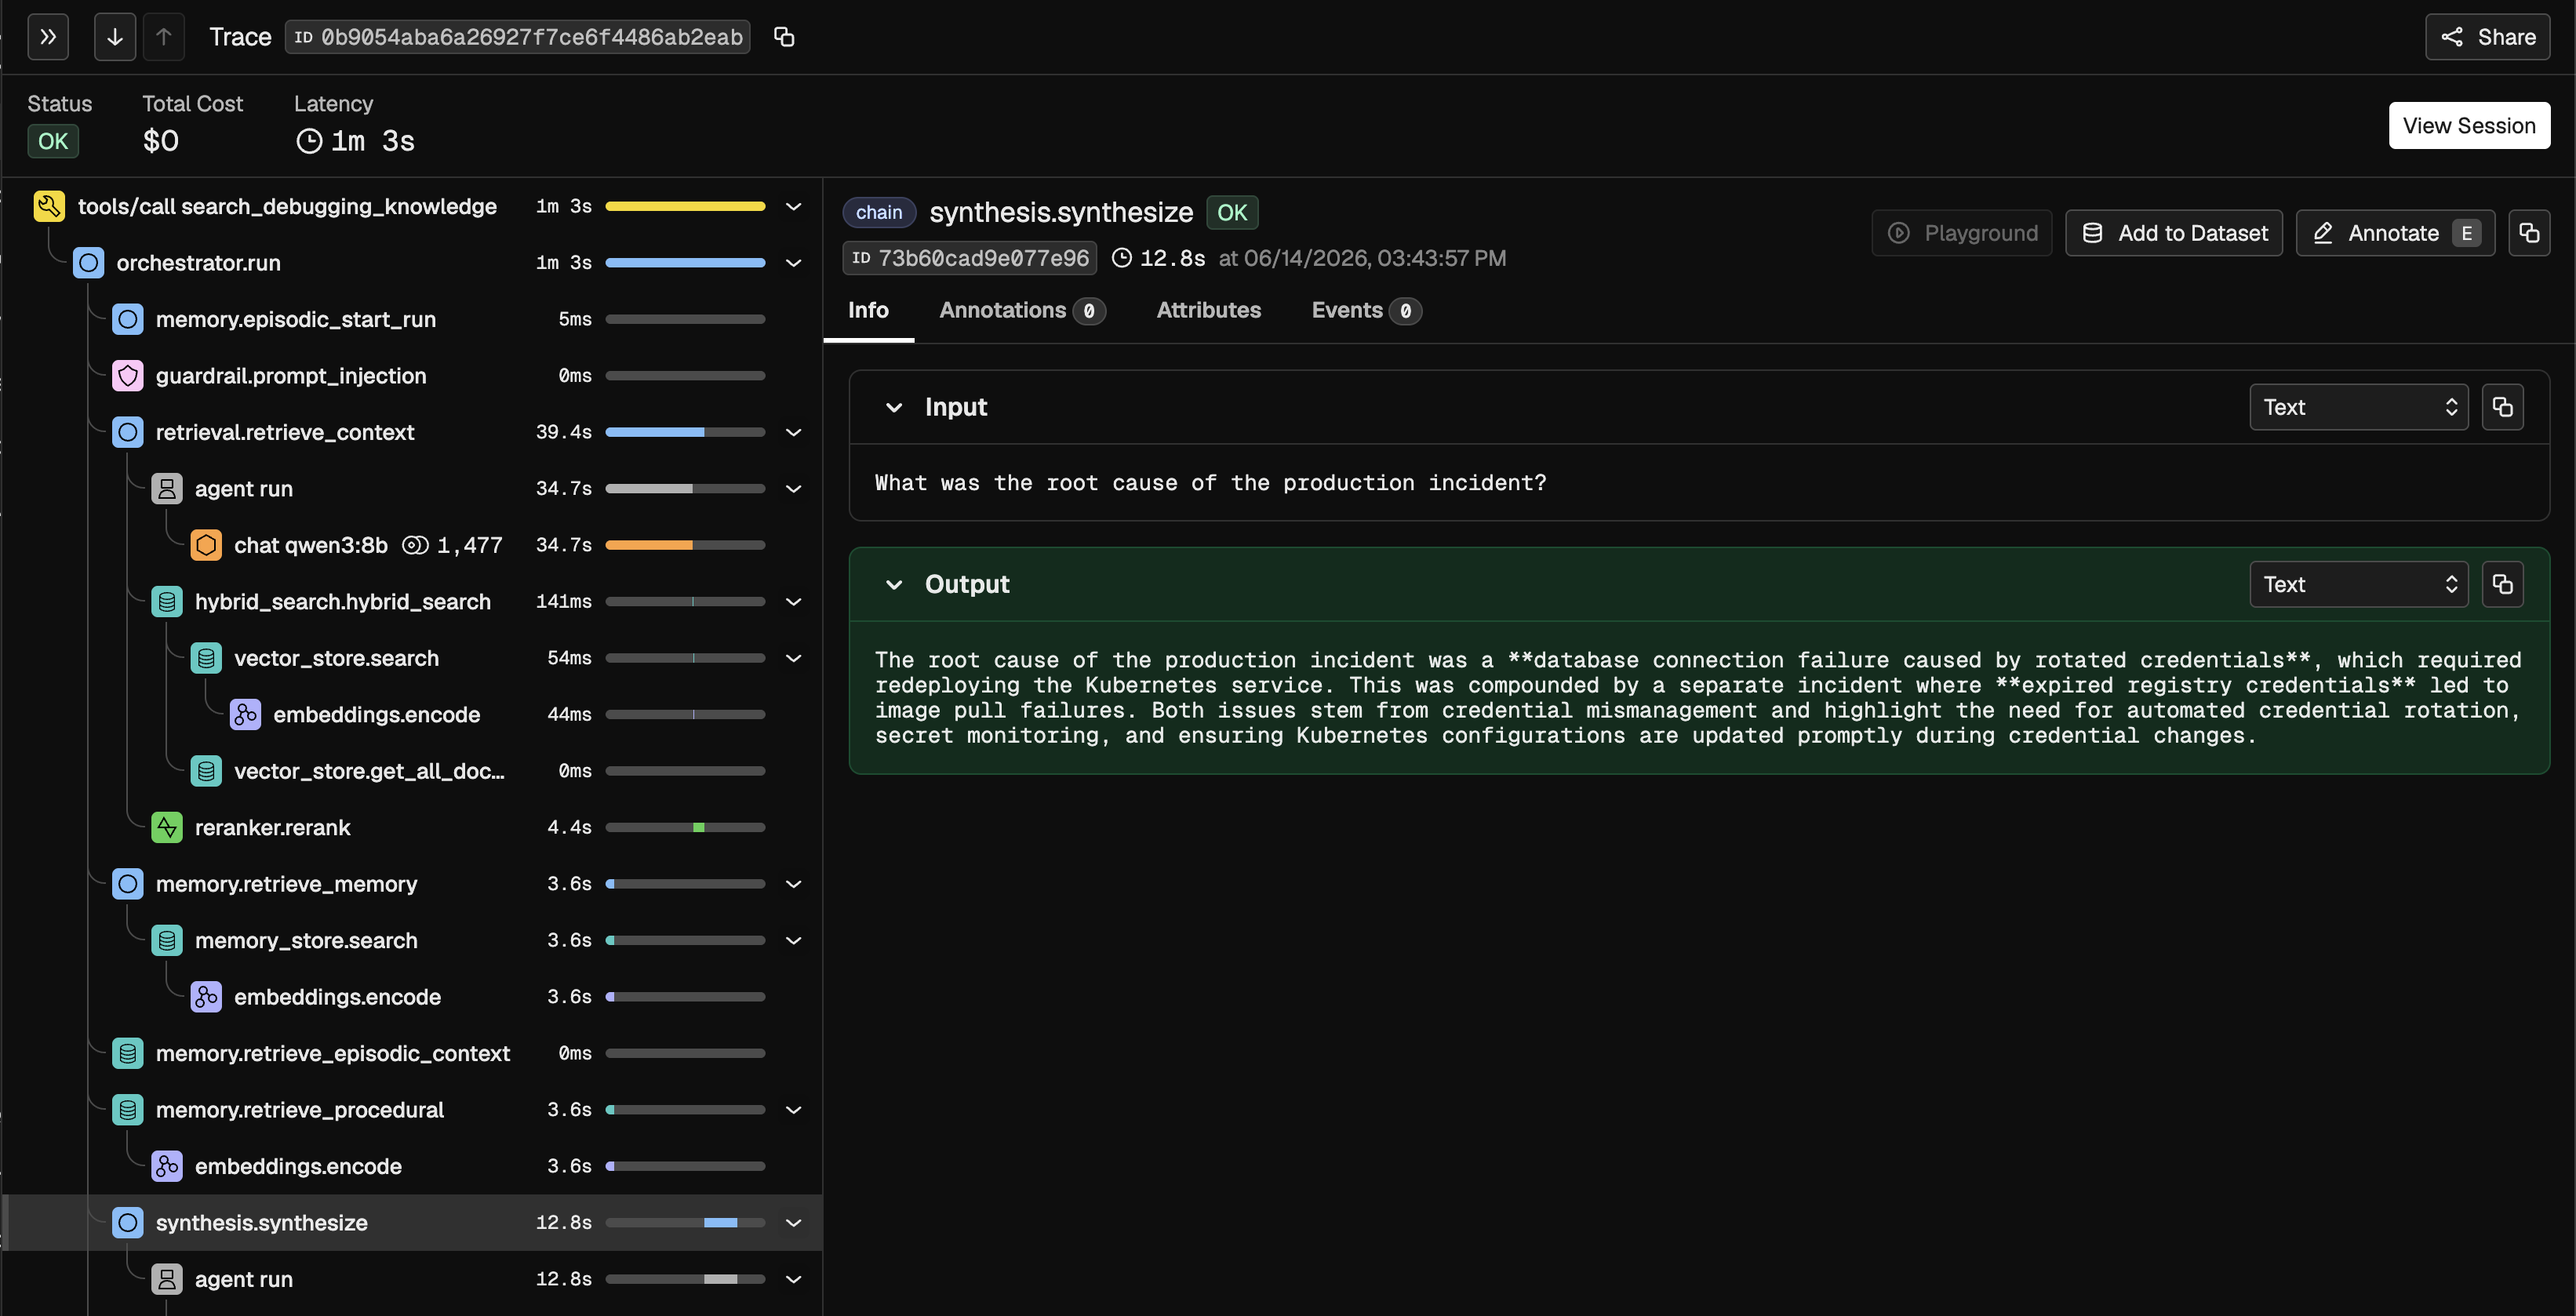Click the chat qwen3:8b LLM icon

(x=206, y=545)
